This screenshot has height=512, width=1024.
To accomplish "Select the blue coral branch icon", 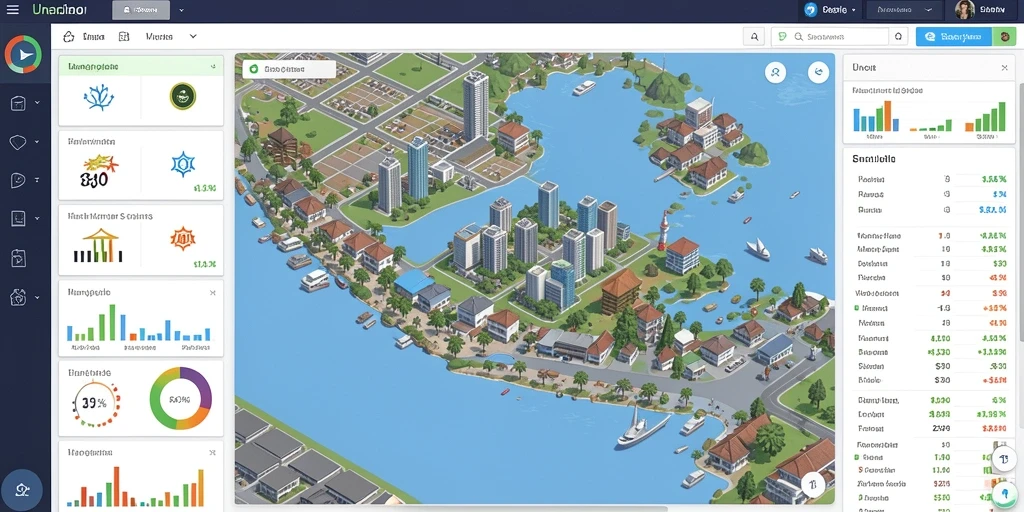I will [x=99, y=97].
